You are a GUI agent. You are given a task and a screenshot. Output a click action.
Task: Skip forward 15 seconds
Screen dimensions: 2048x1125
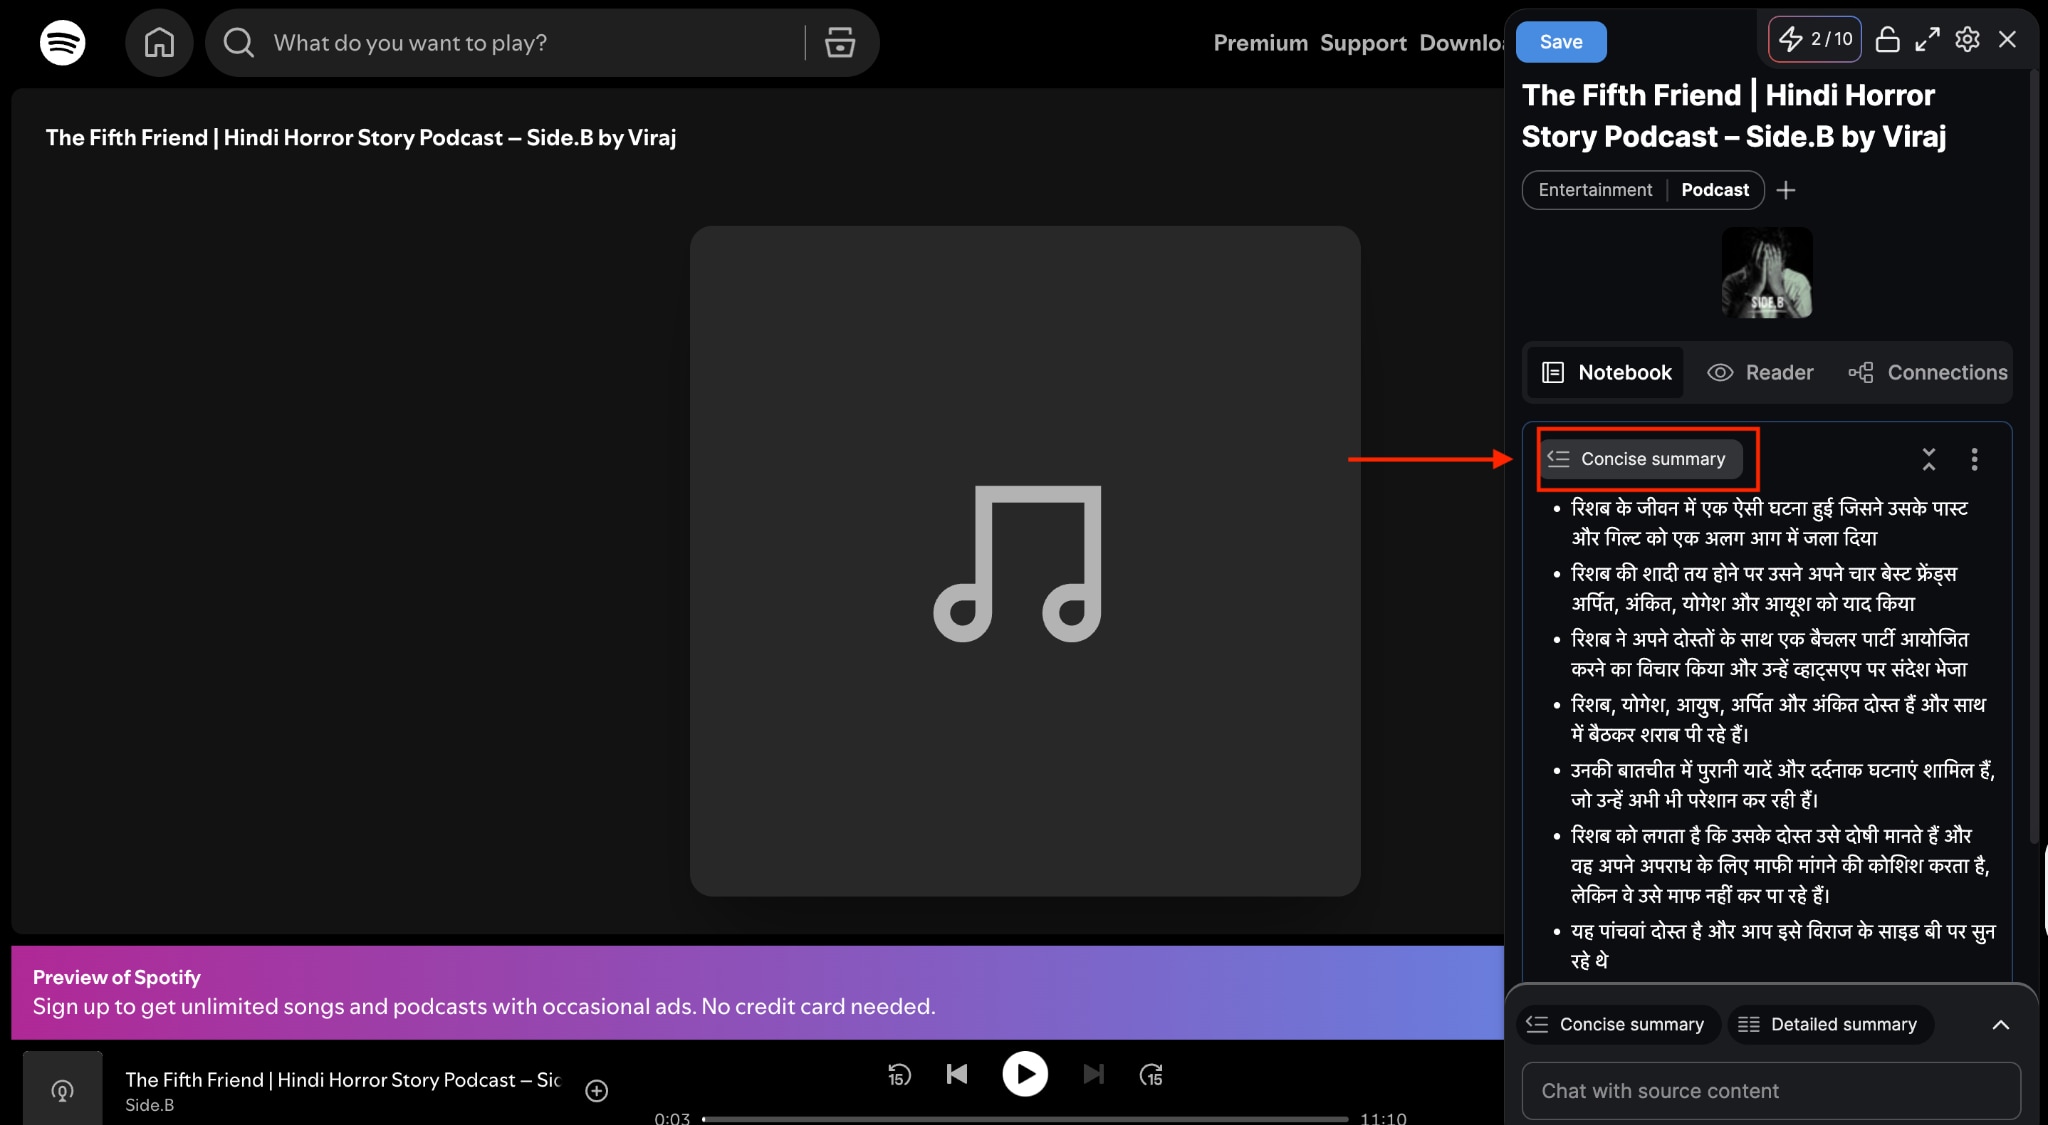(x=1151, y=1075)
